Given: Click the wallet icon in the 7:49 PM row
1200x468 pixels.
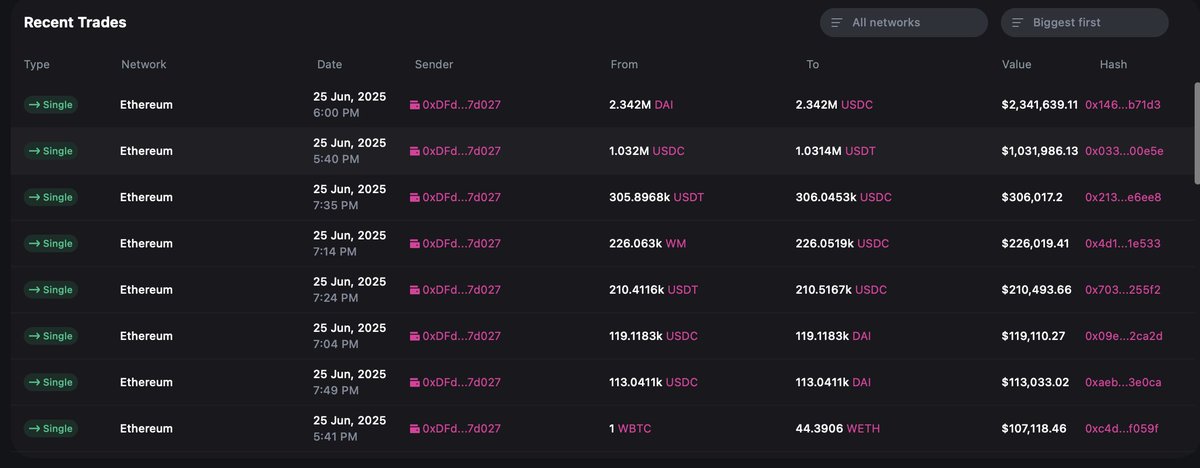Looking at the screenshot, I should tap(415, 382).
